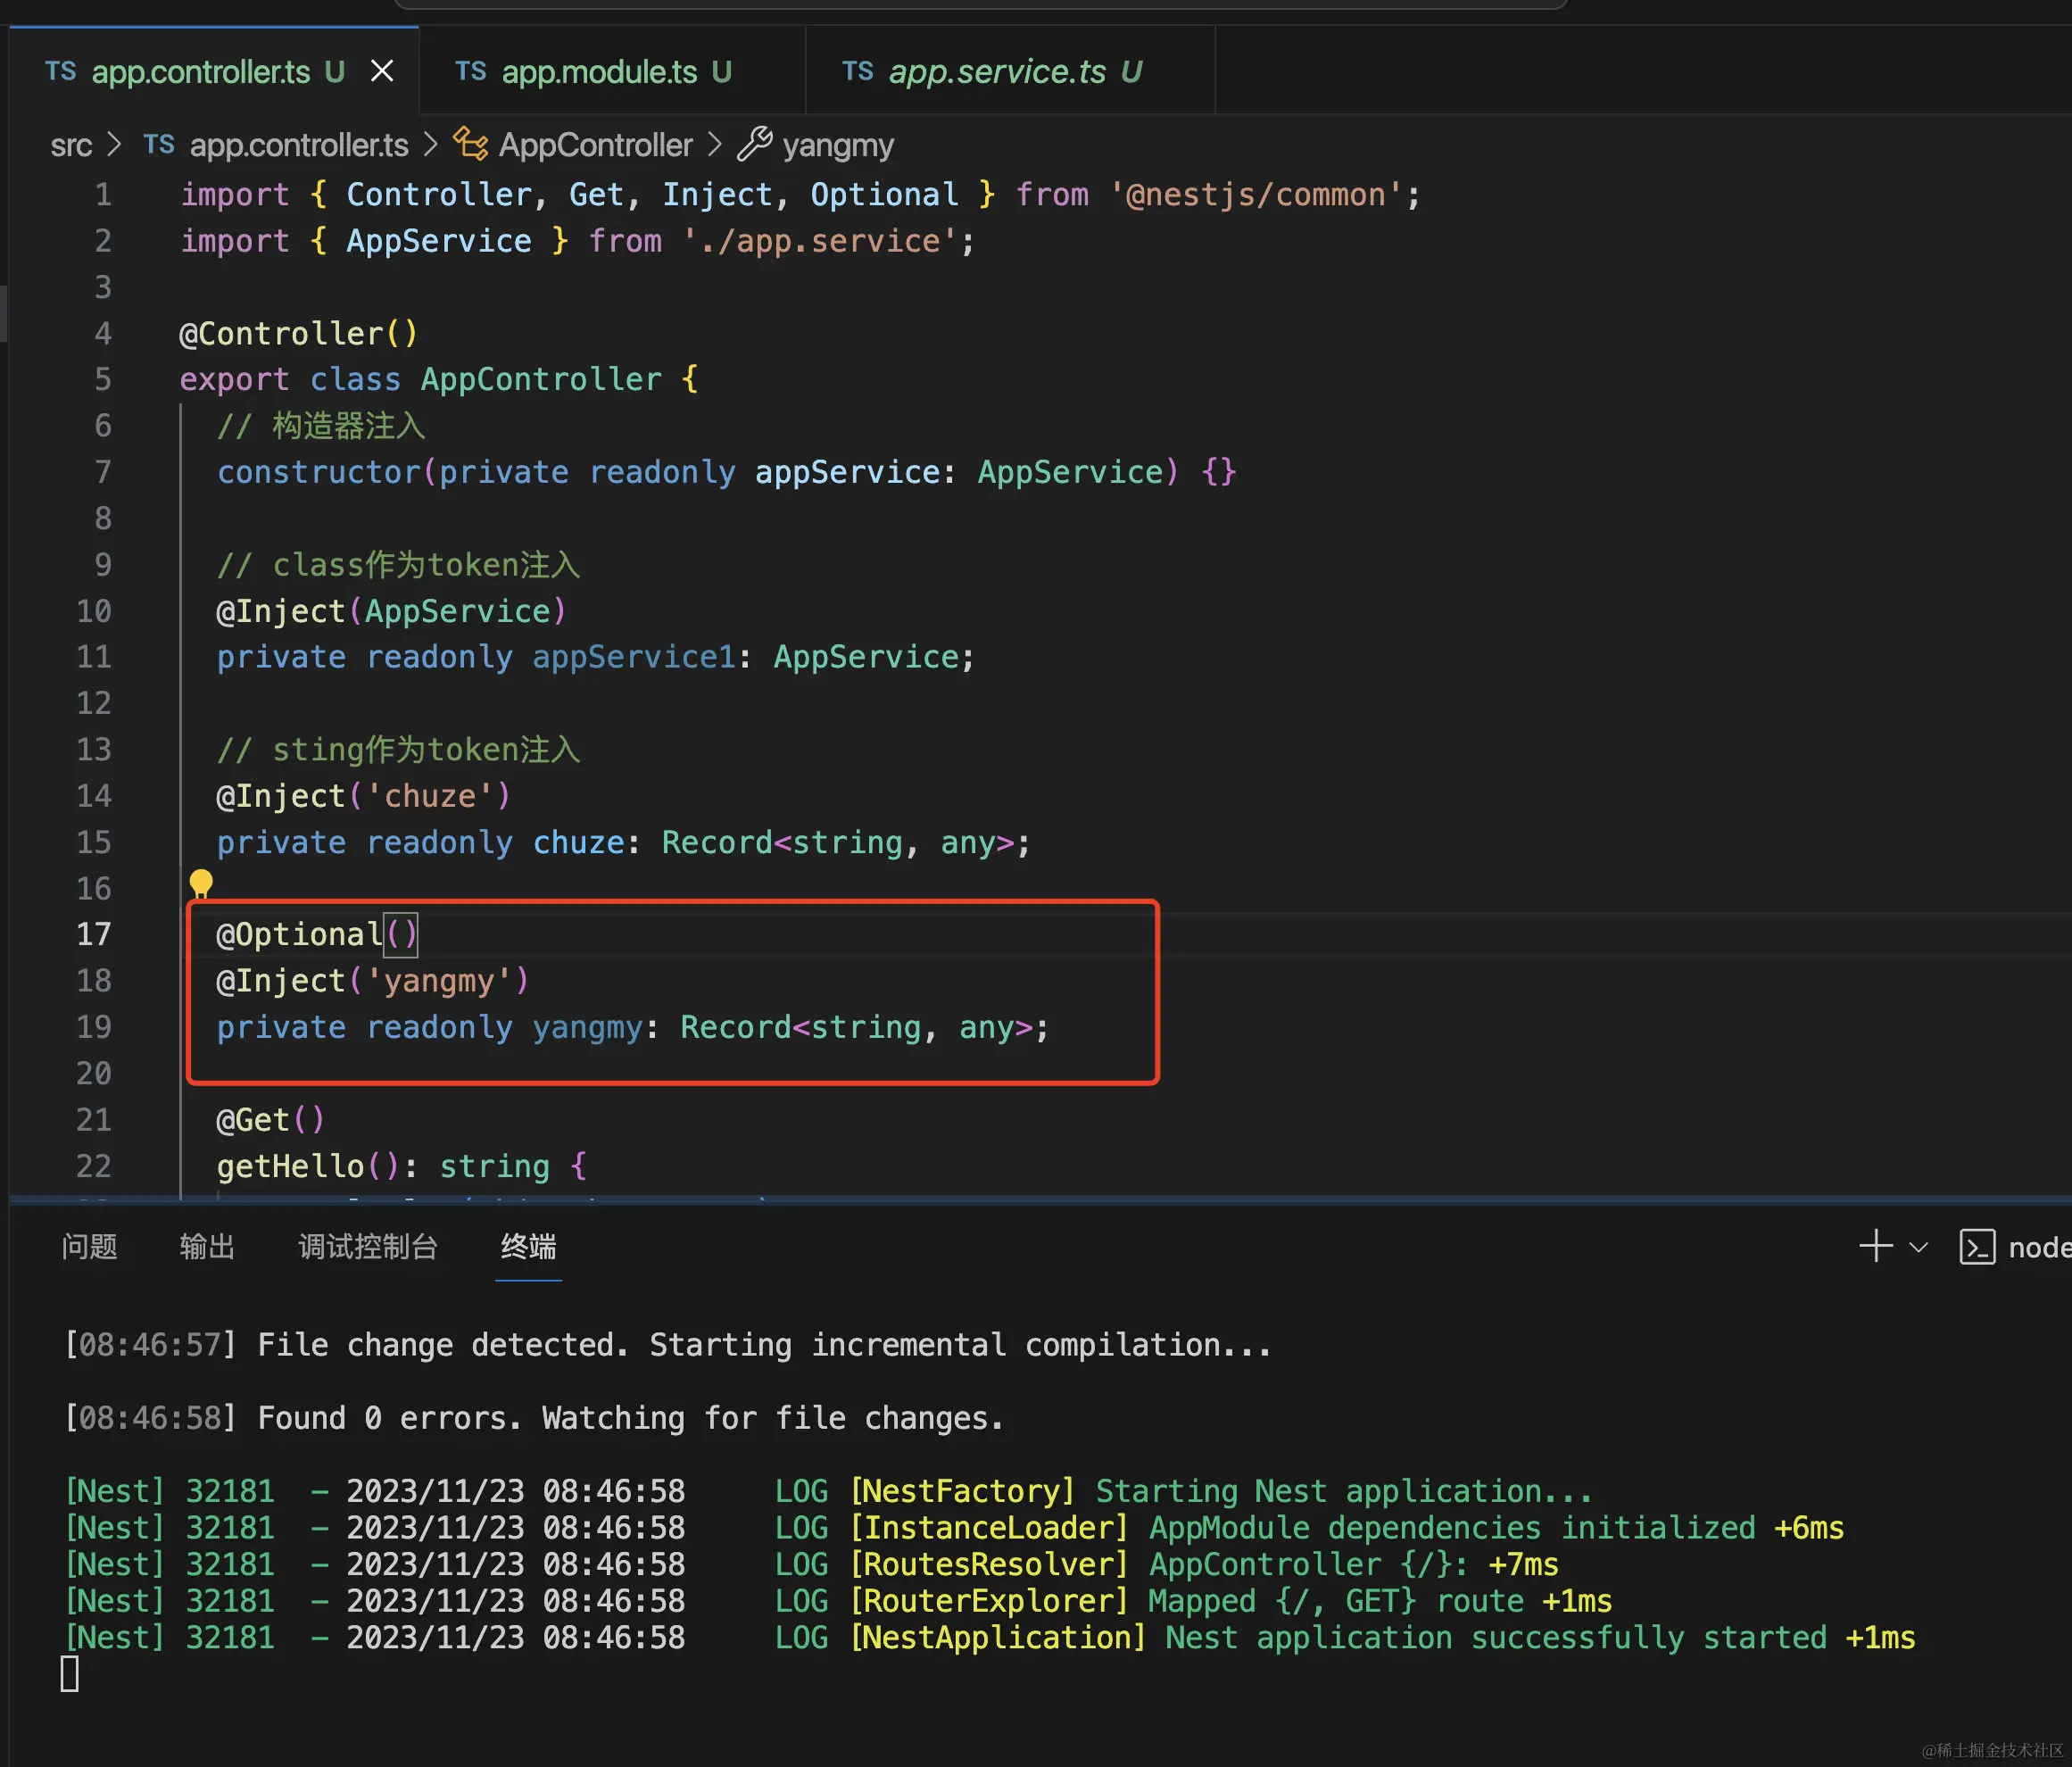
Task: Click the TS file icon in breadcrumb
Action: 159,144
